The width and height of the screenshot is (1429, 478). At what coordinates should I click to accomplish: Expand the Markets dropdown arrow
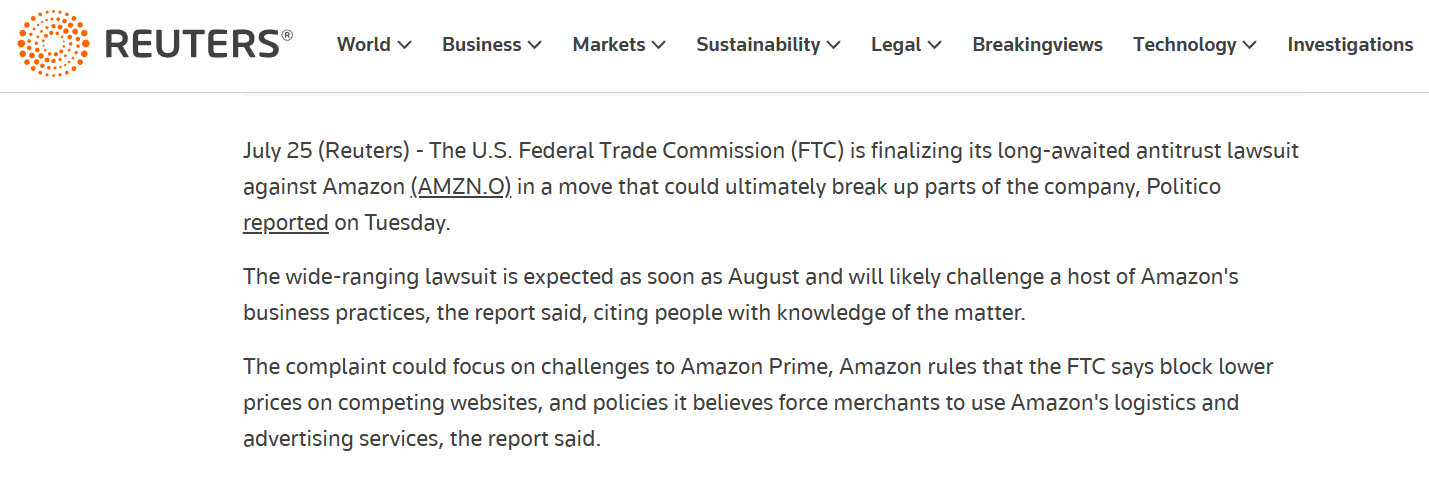tap(659, 45)
